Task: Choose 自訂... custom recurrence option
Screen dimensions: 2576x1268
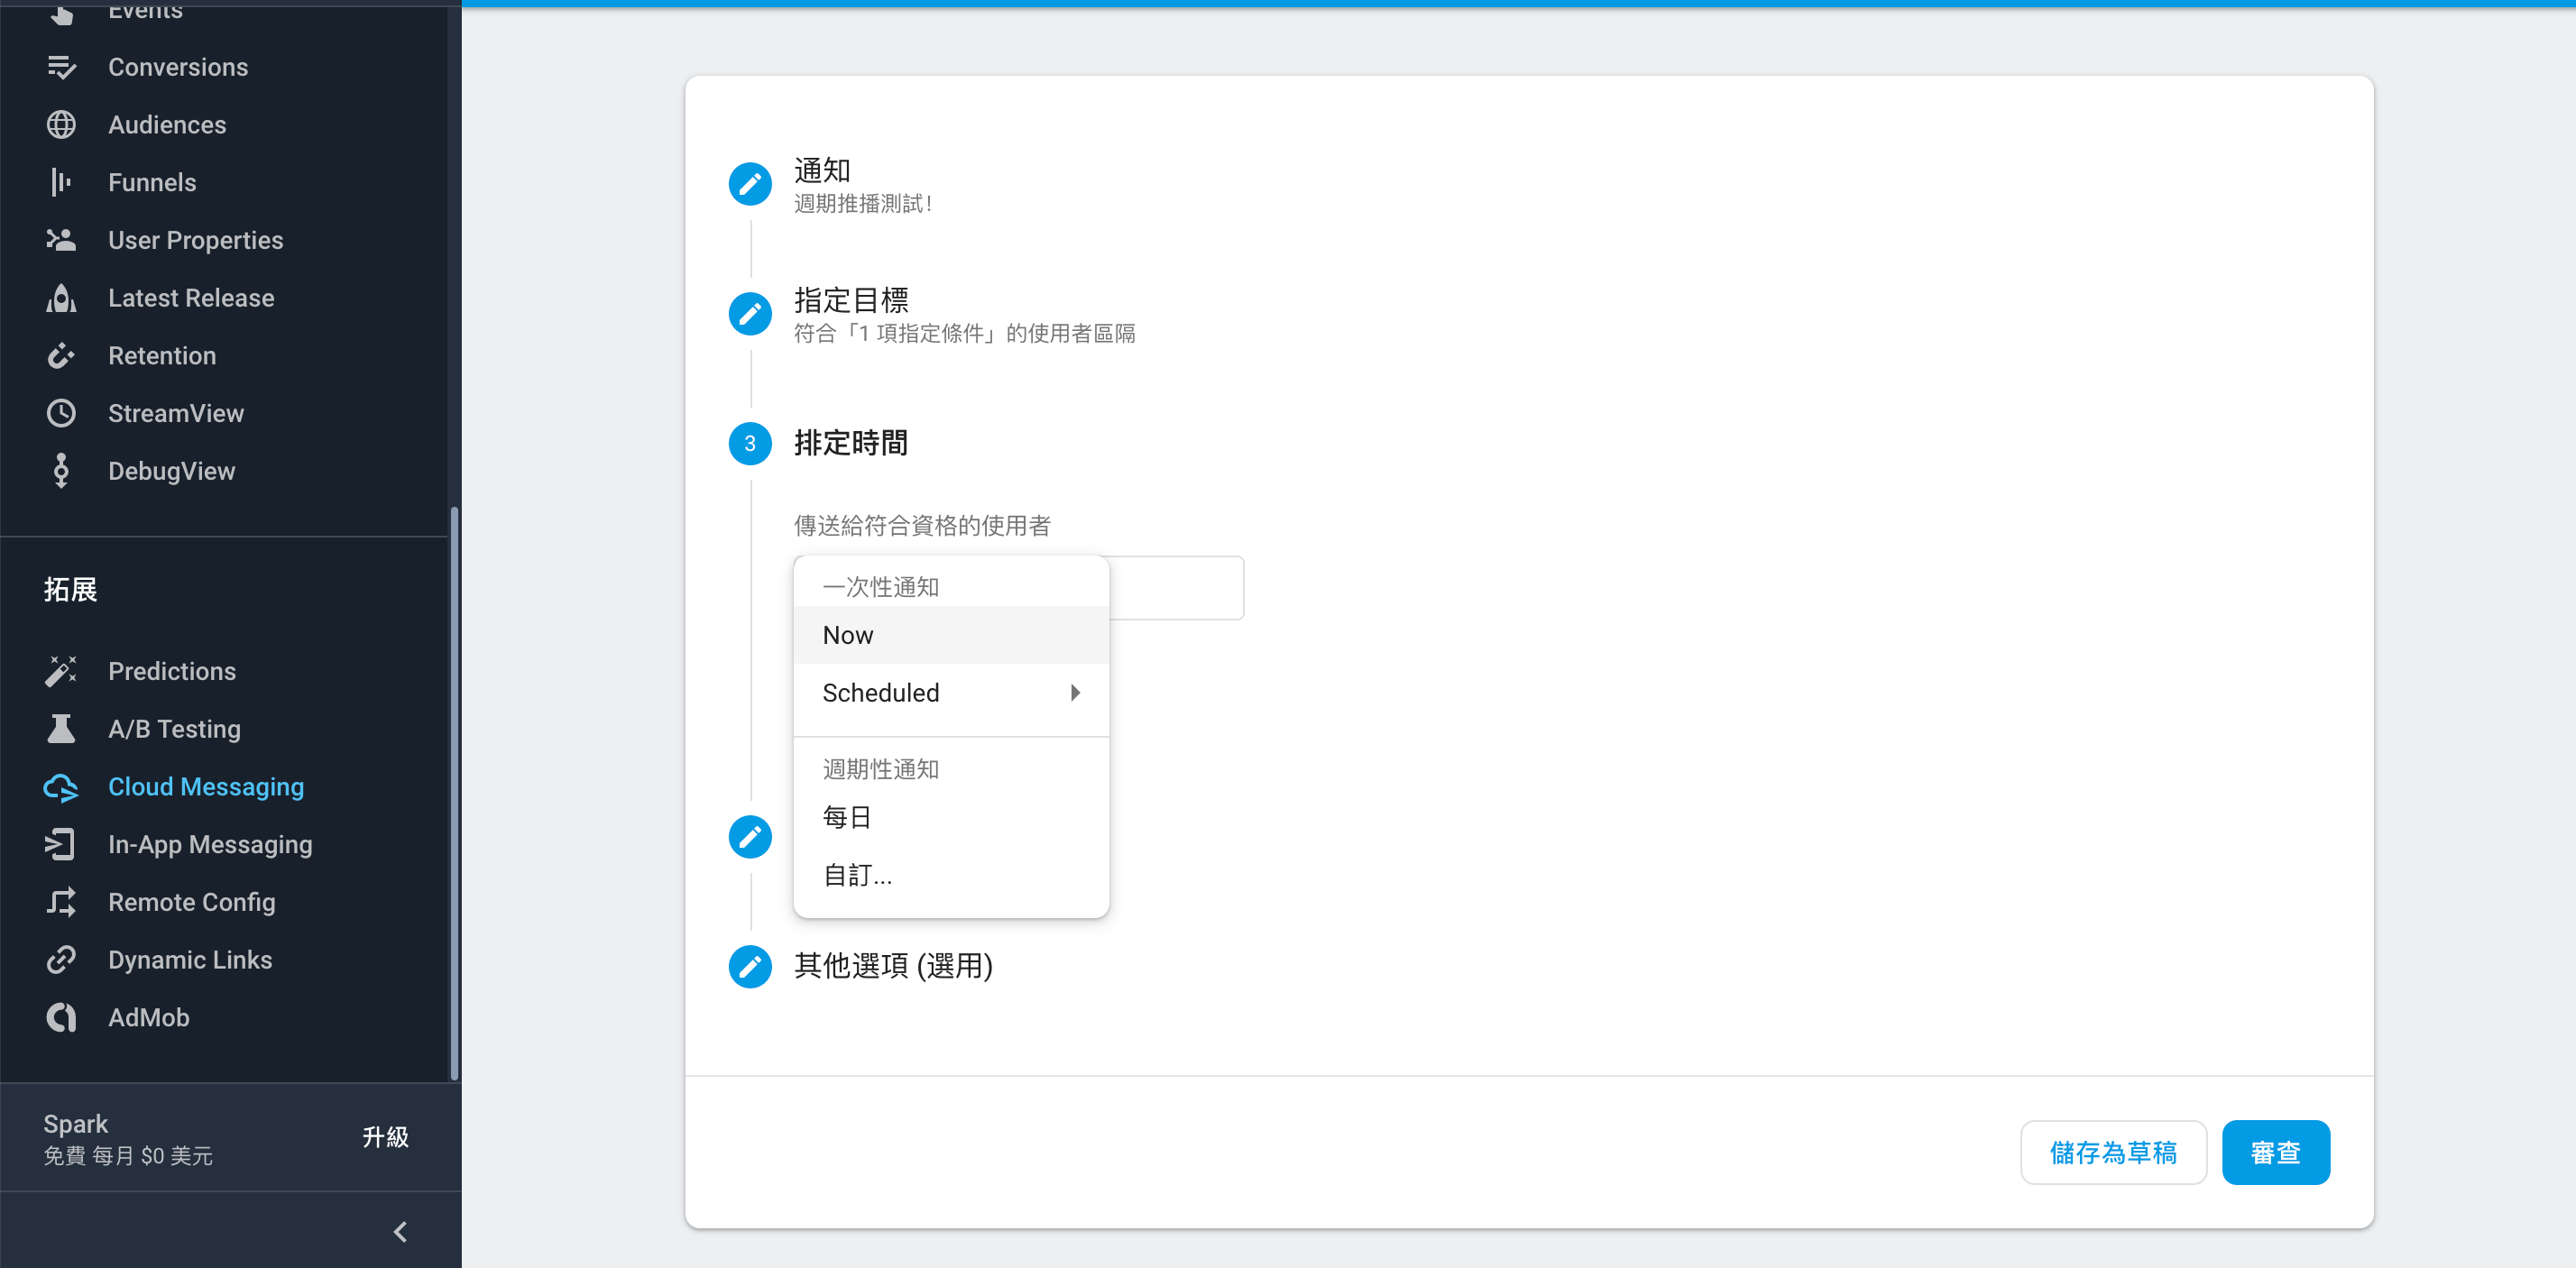Action: [951, 875]
